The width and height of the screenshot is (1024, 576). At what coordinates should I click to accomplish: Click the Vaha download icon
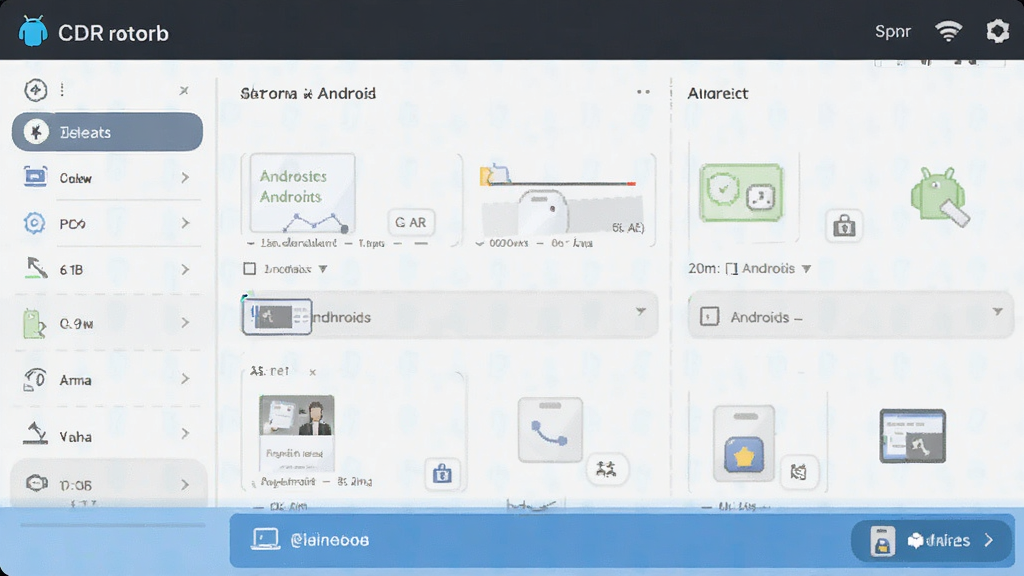(35, 433)
